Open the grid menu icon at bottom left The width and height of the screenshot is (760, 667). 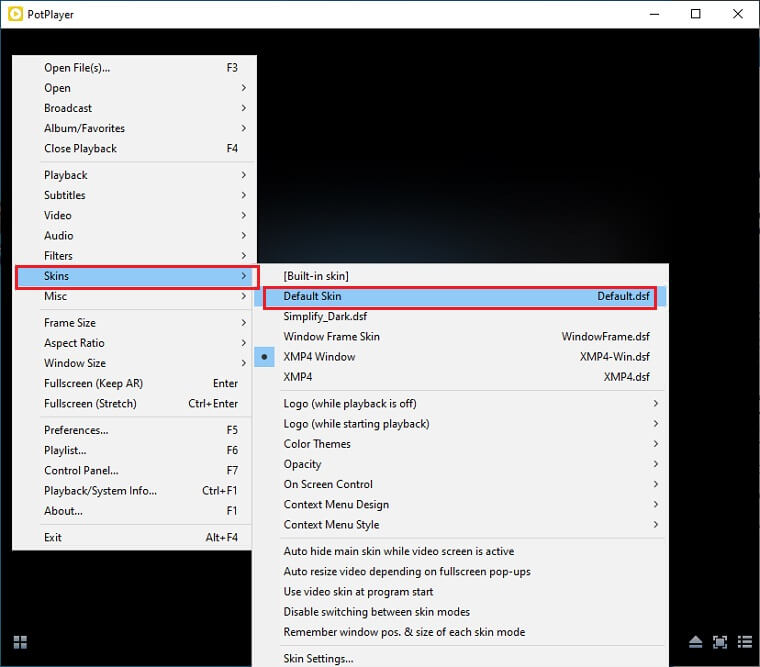[x=20, y=642]
